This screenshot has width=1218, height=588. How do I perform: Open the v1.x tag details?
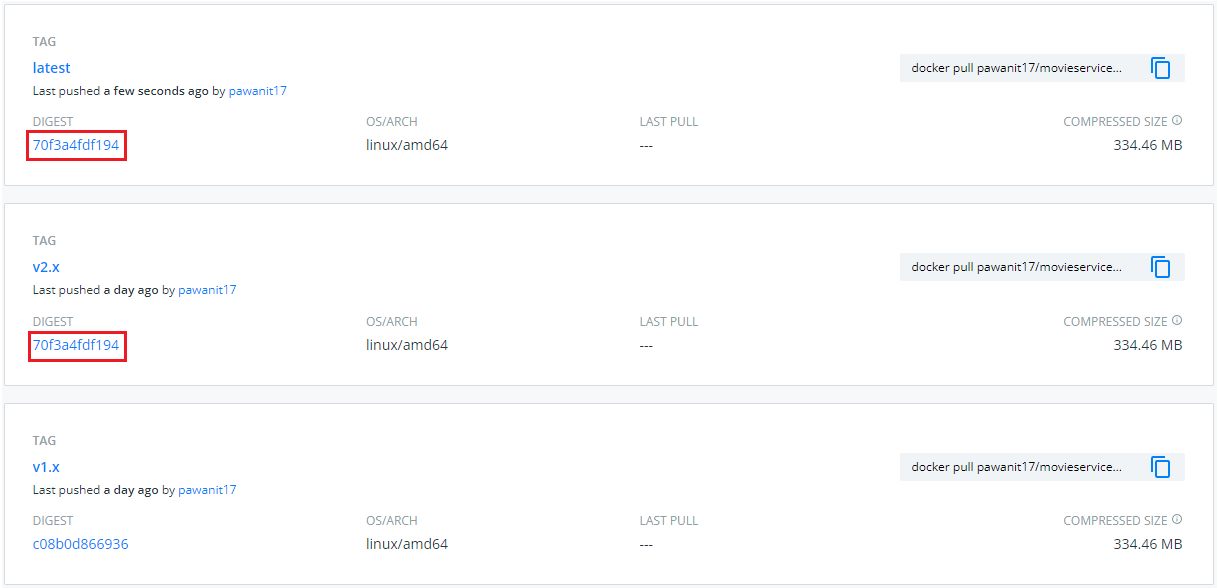(46, 466)
